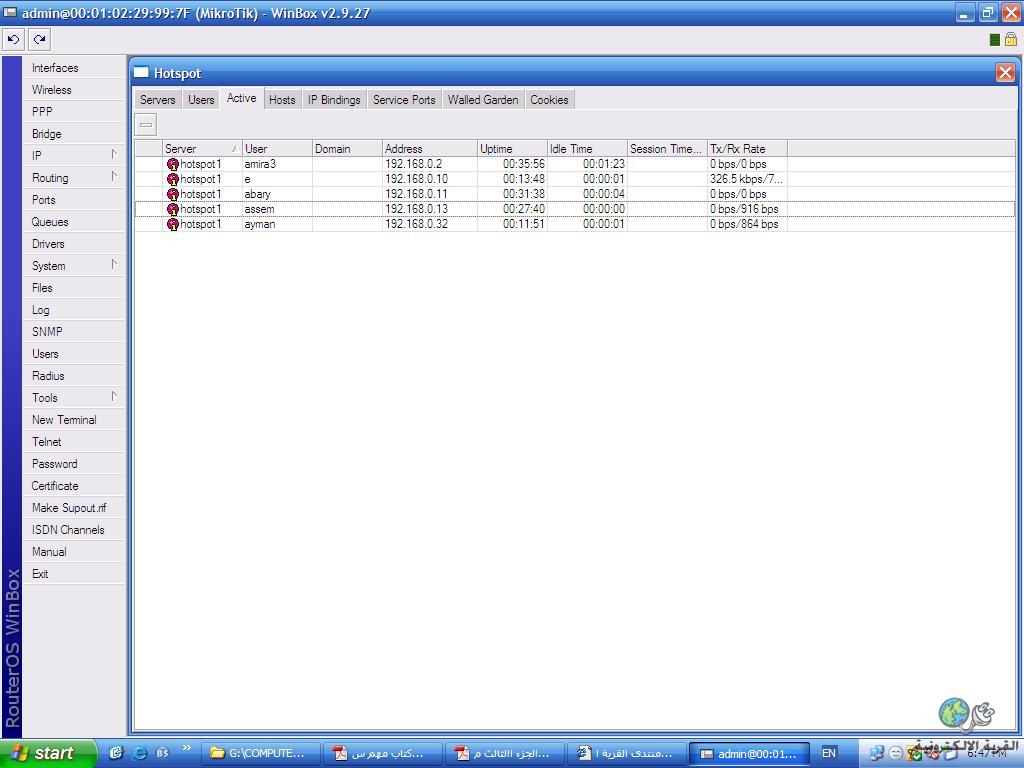Select address 192.168.0.32 cell
The image size is (1024, 768).
click(430, 224)
